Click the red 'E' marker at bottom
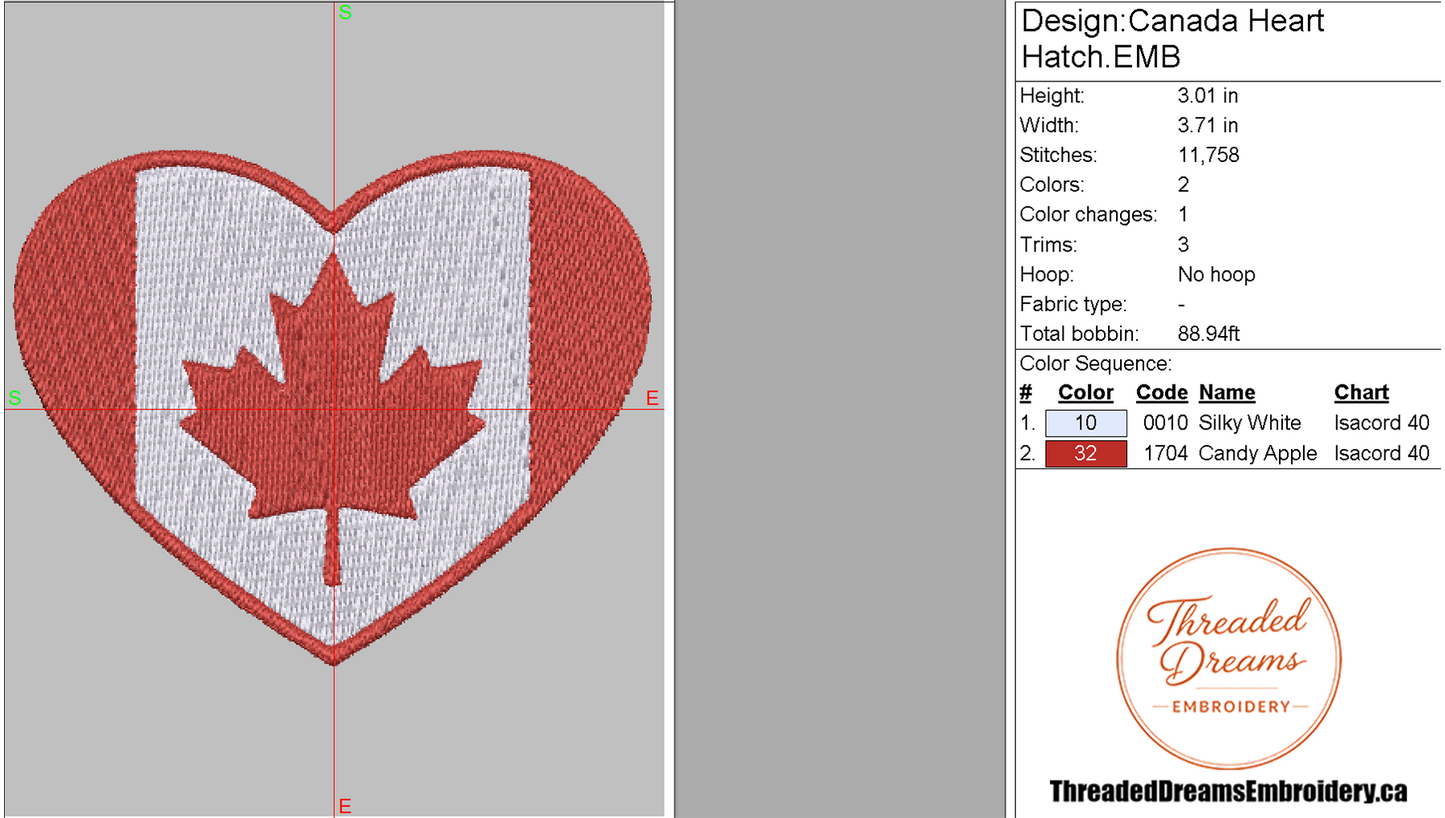The image size is (1445, 818). coord(345,806)
